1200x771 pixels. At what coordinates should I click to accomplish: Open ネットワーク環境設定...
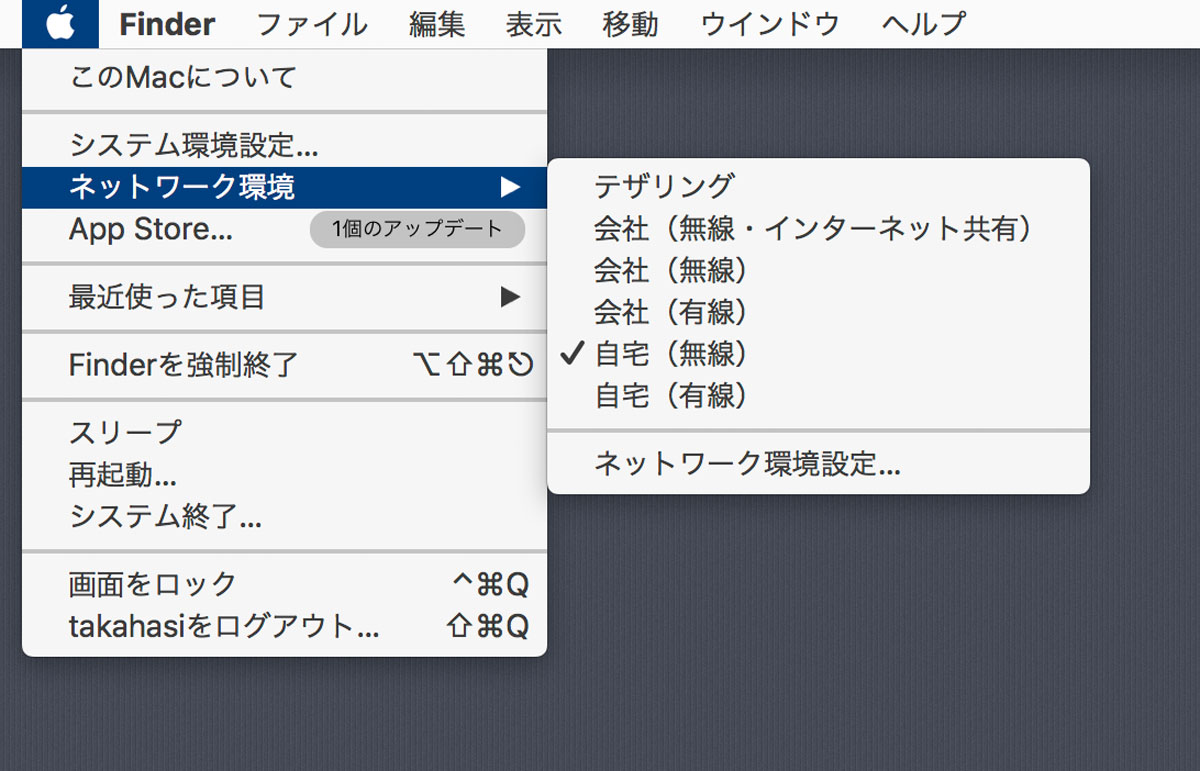tap(818, 464)
